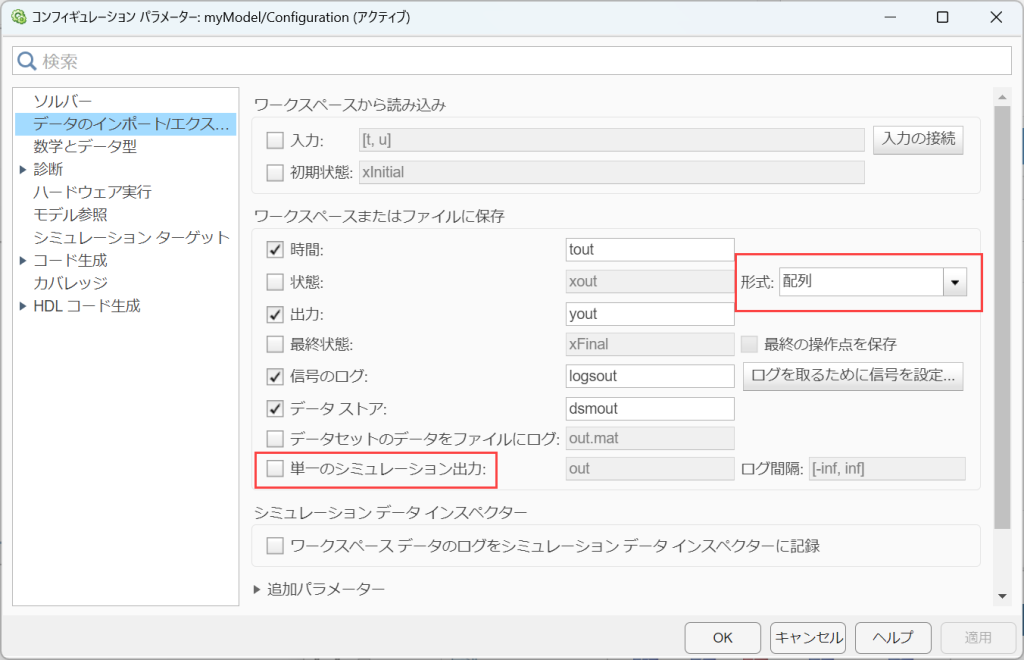Expand the 診断 tree node

pyautogui.click(x=23, y=169)
